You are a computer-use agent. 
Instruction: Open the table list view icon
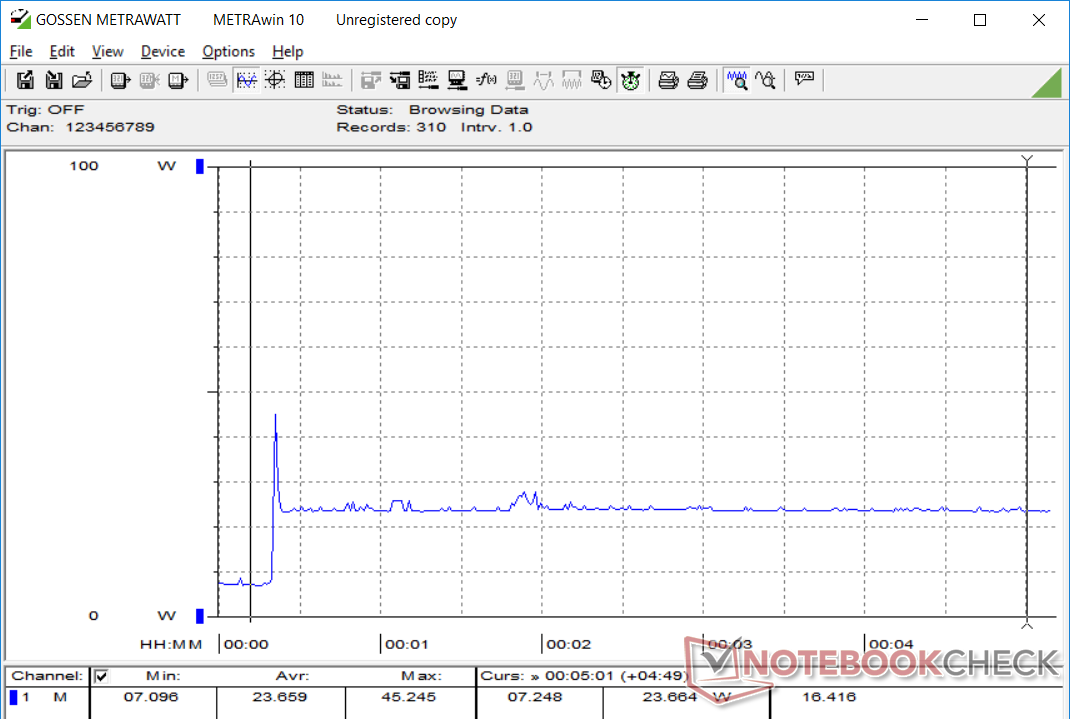click(304, 80)
